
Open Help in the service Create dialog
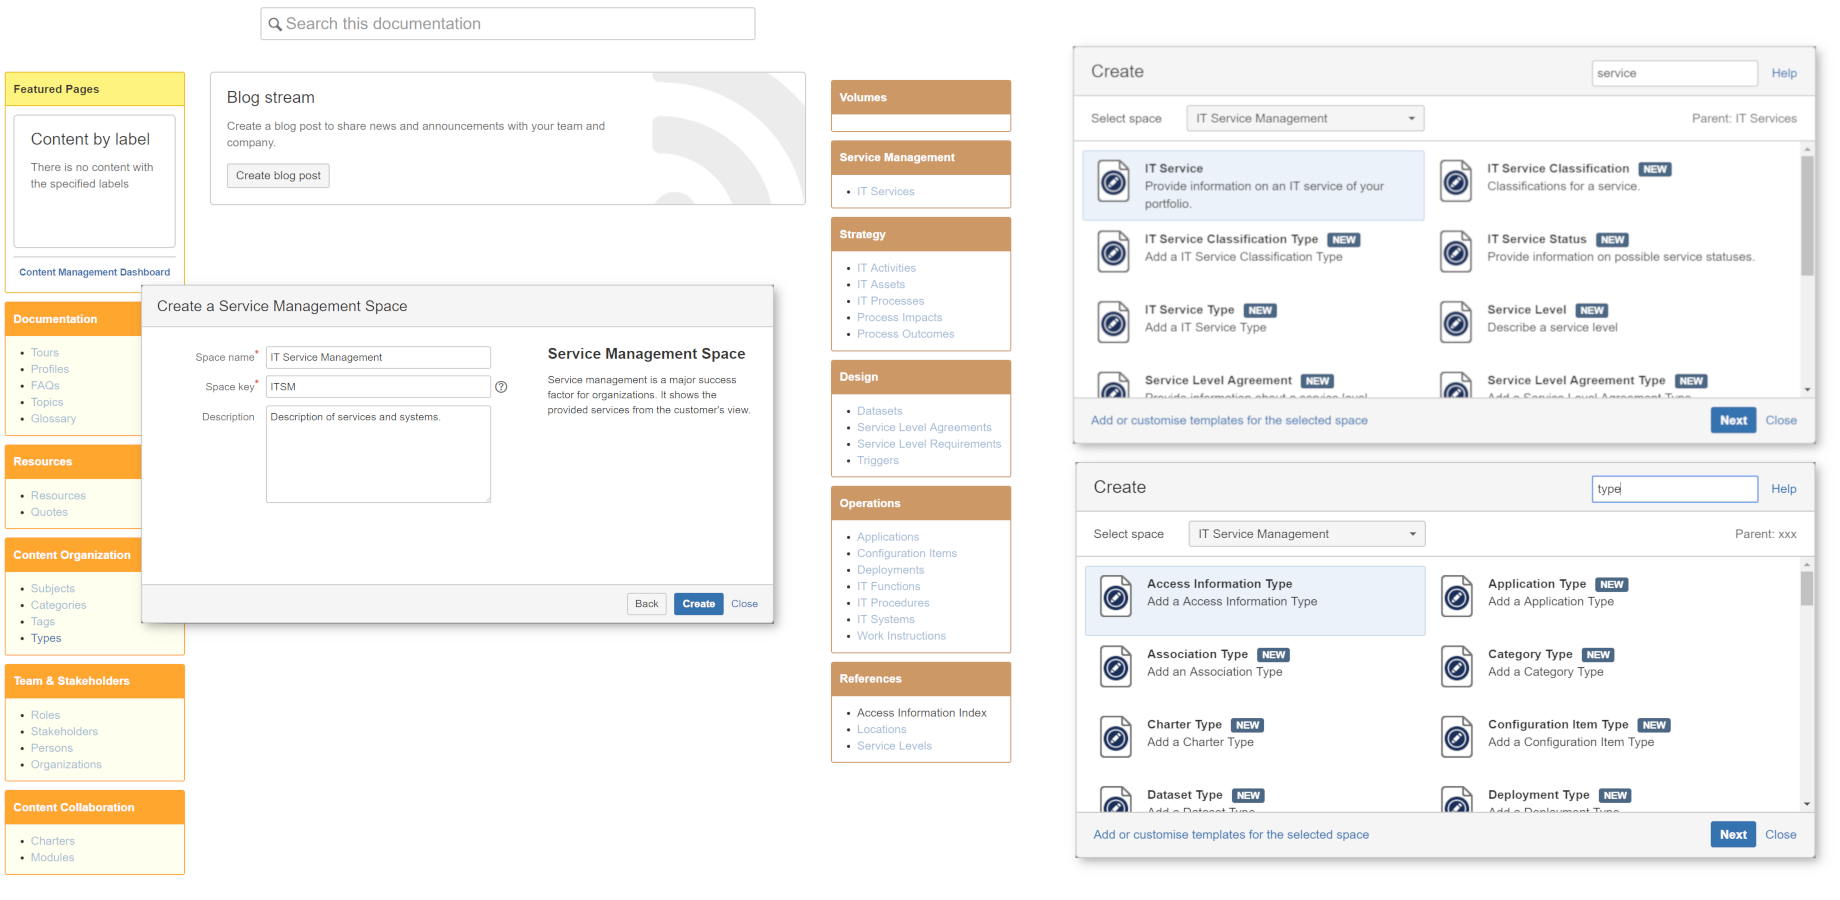1784,73
